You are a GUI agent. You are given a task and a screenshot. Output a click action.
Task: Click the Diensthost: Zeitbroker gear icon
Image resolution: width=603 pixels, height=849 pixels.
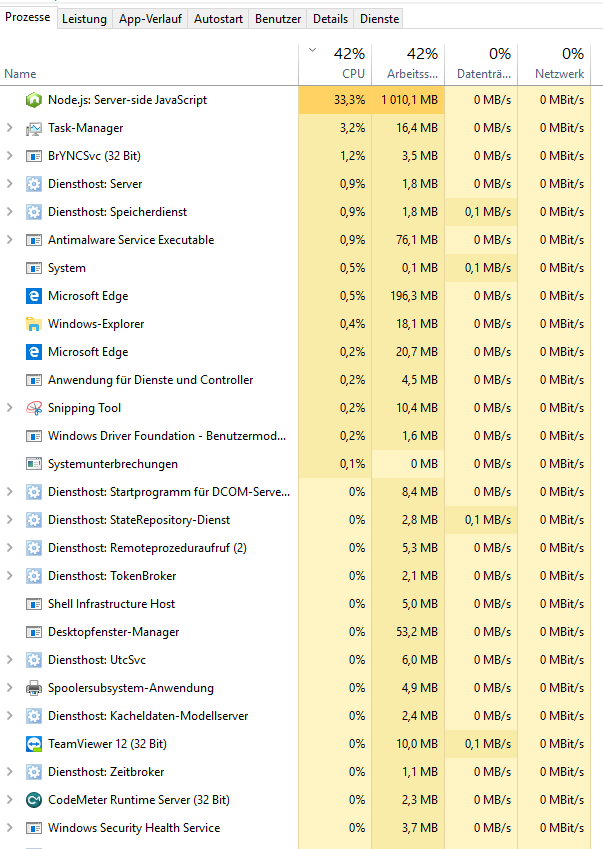[x=34, y=772]
